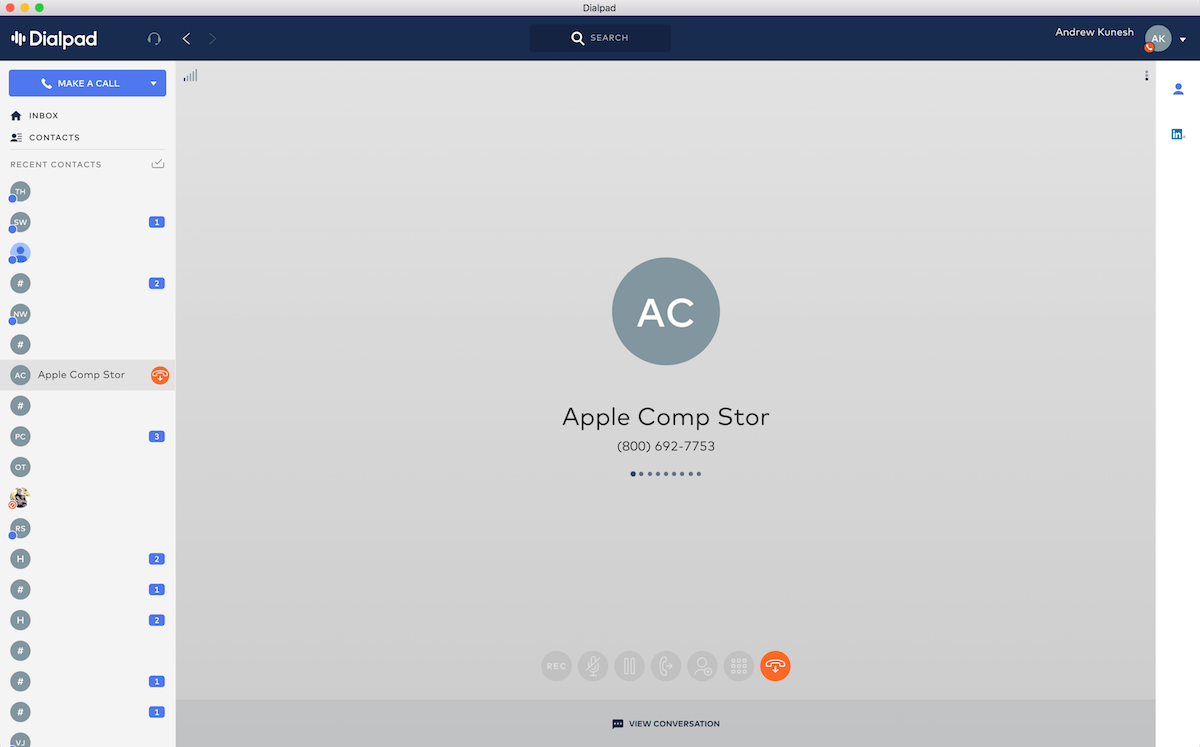Navigate forward with the right chevron

point(213,38)
